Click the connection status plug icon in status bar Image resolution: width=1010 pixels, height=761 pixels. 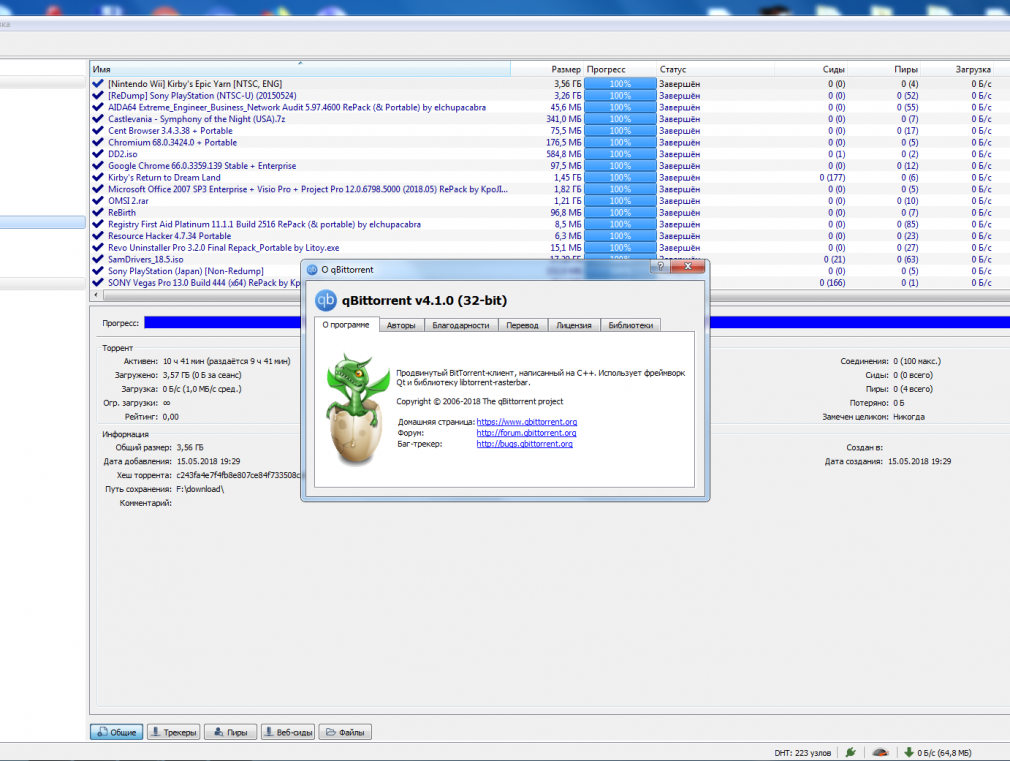tap(851, 752)
